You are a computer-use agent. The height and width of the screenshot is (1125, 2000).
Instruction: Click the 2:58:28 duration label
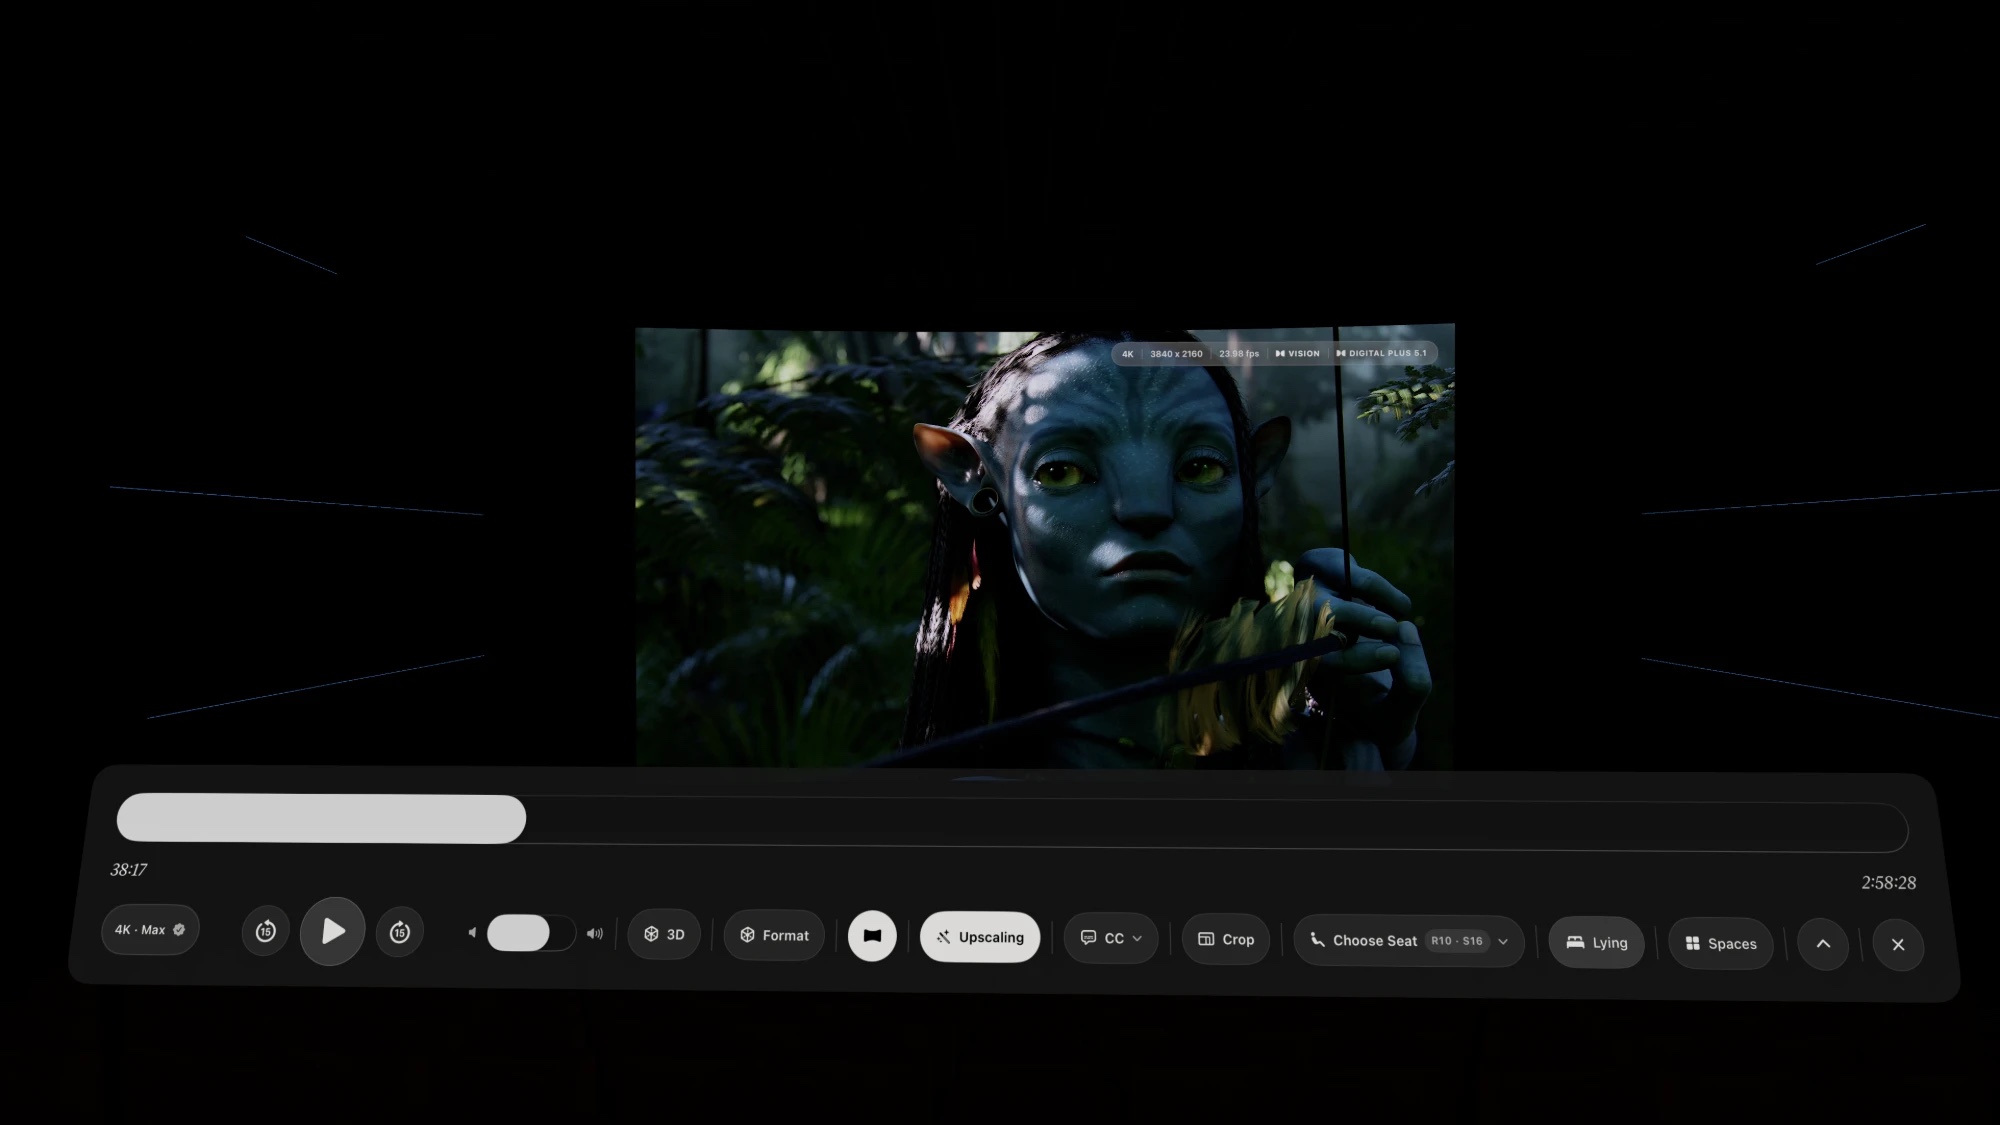pos(1889,883)
